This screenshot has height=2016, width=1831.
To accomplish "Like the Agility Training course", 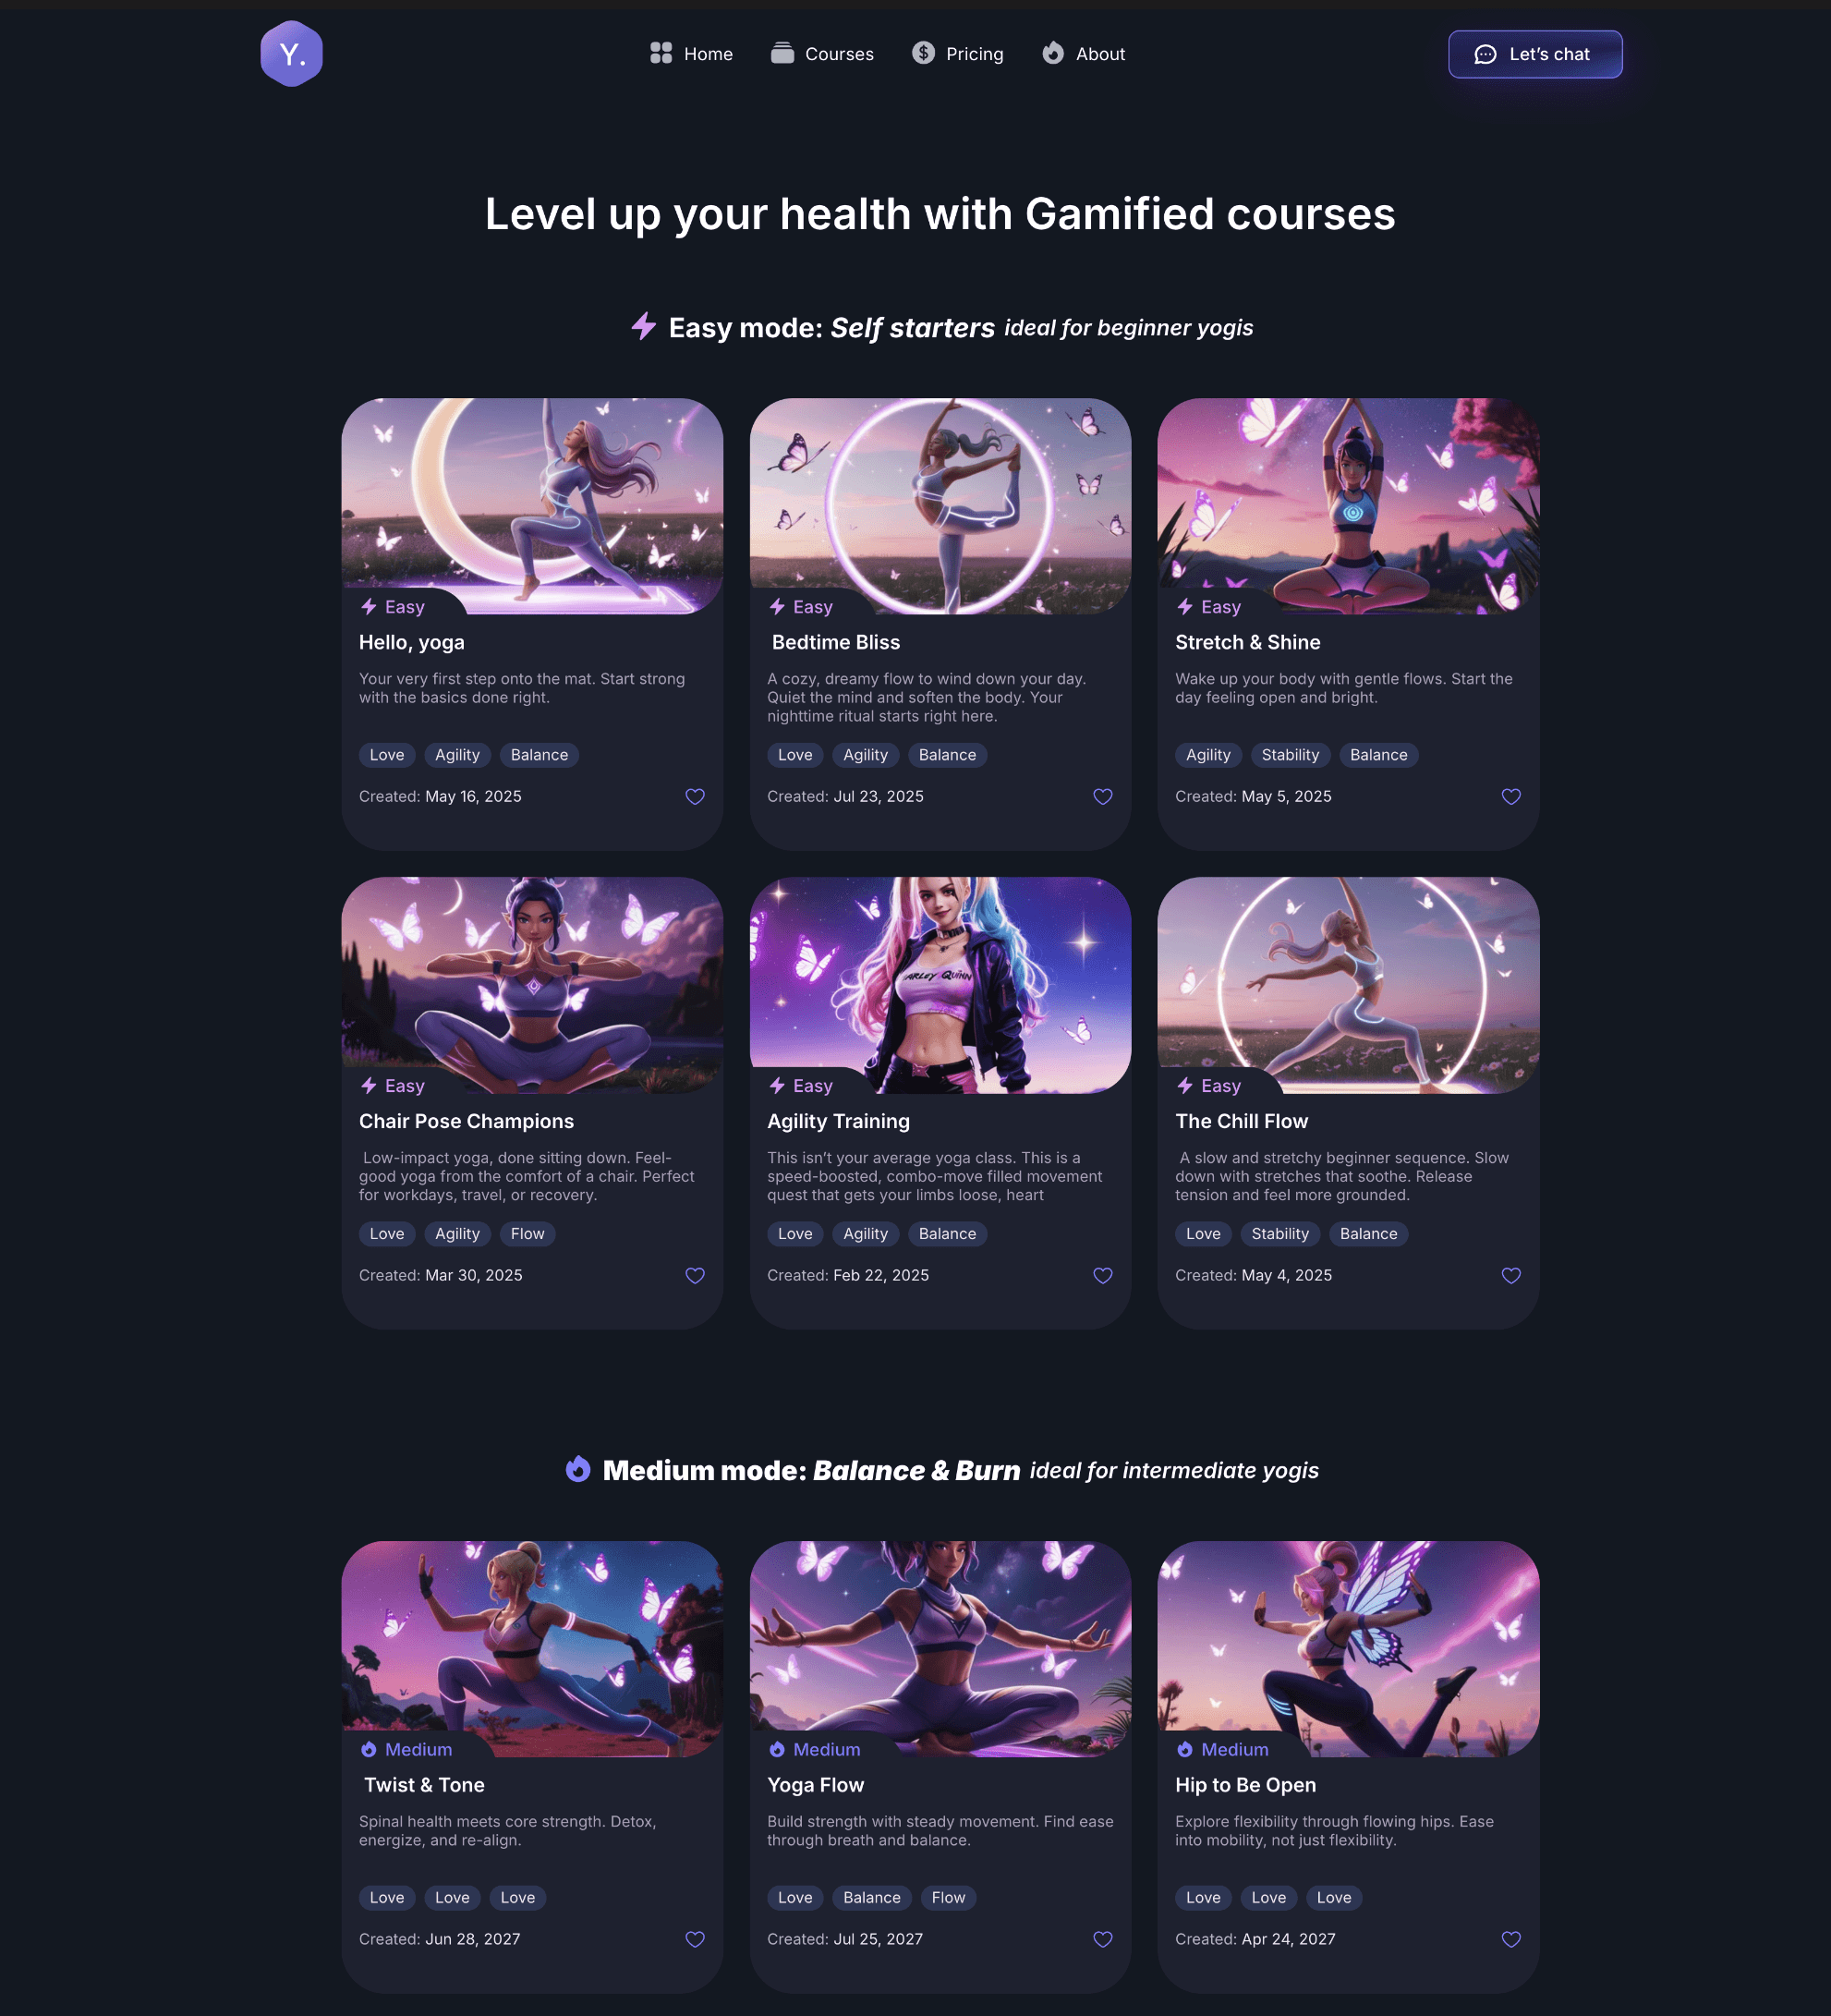I will click(1103, 1276).
